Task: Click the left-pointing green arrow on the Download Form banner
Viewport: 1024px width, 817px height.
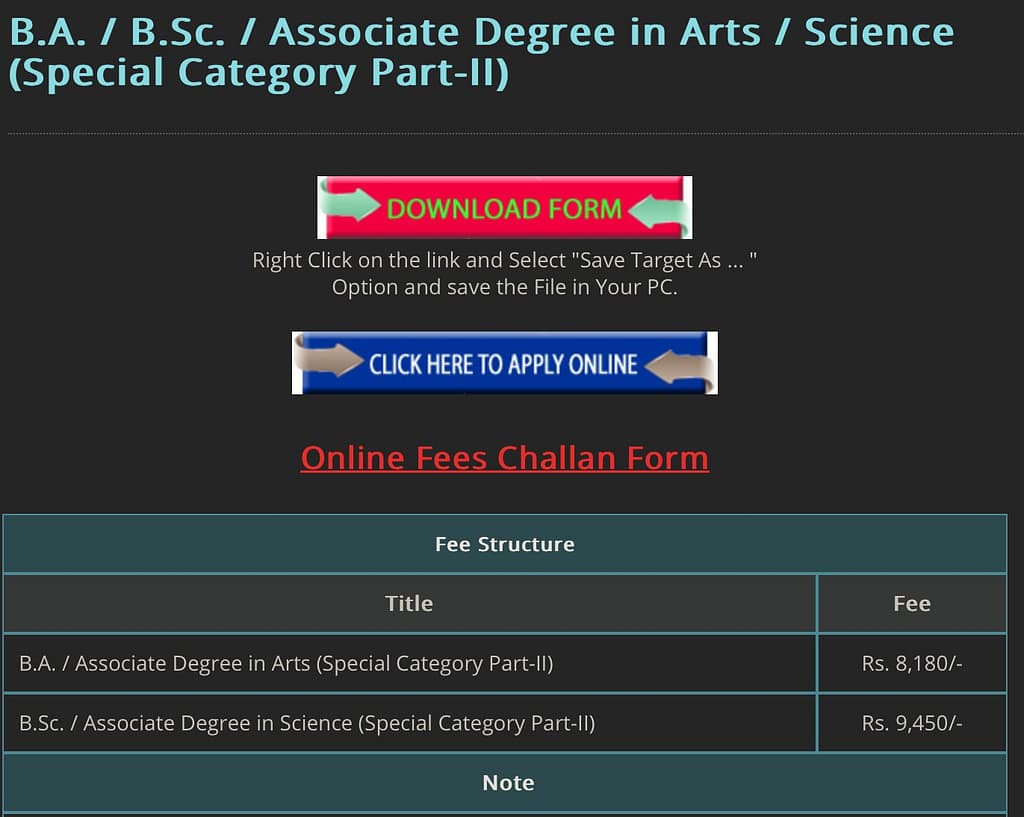Action: pyautogui.click(x=655, y=209)
